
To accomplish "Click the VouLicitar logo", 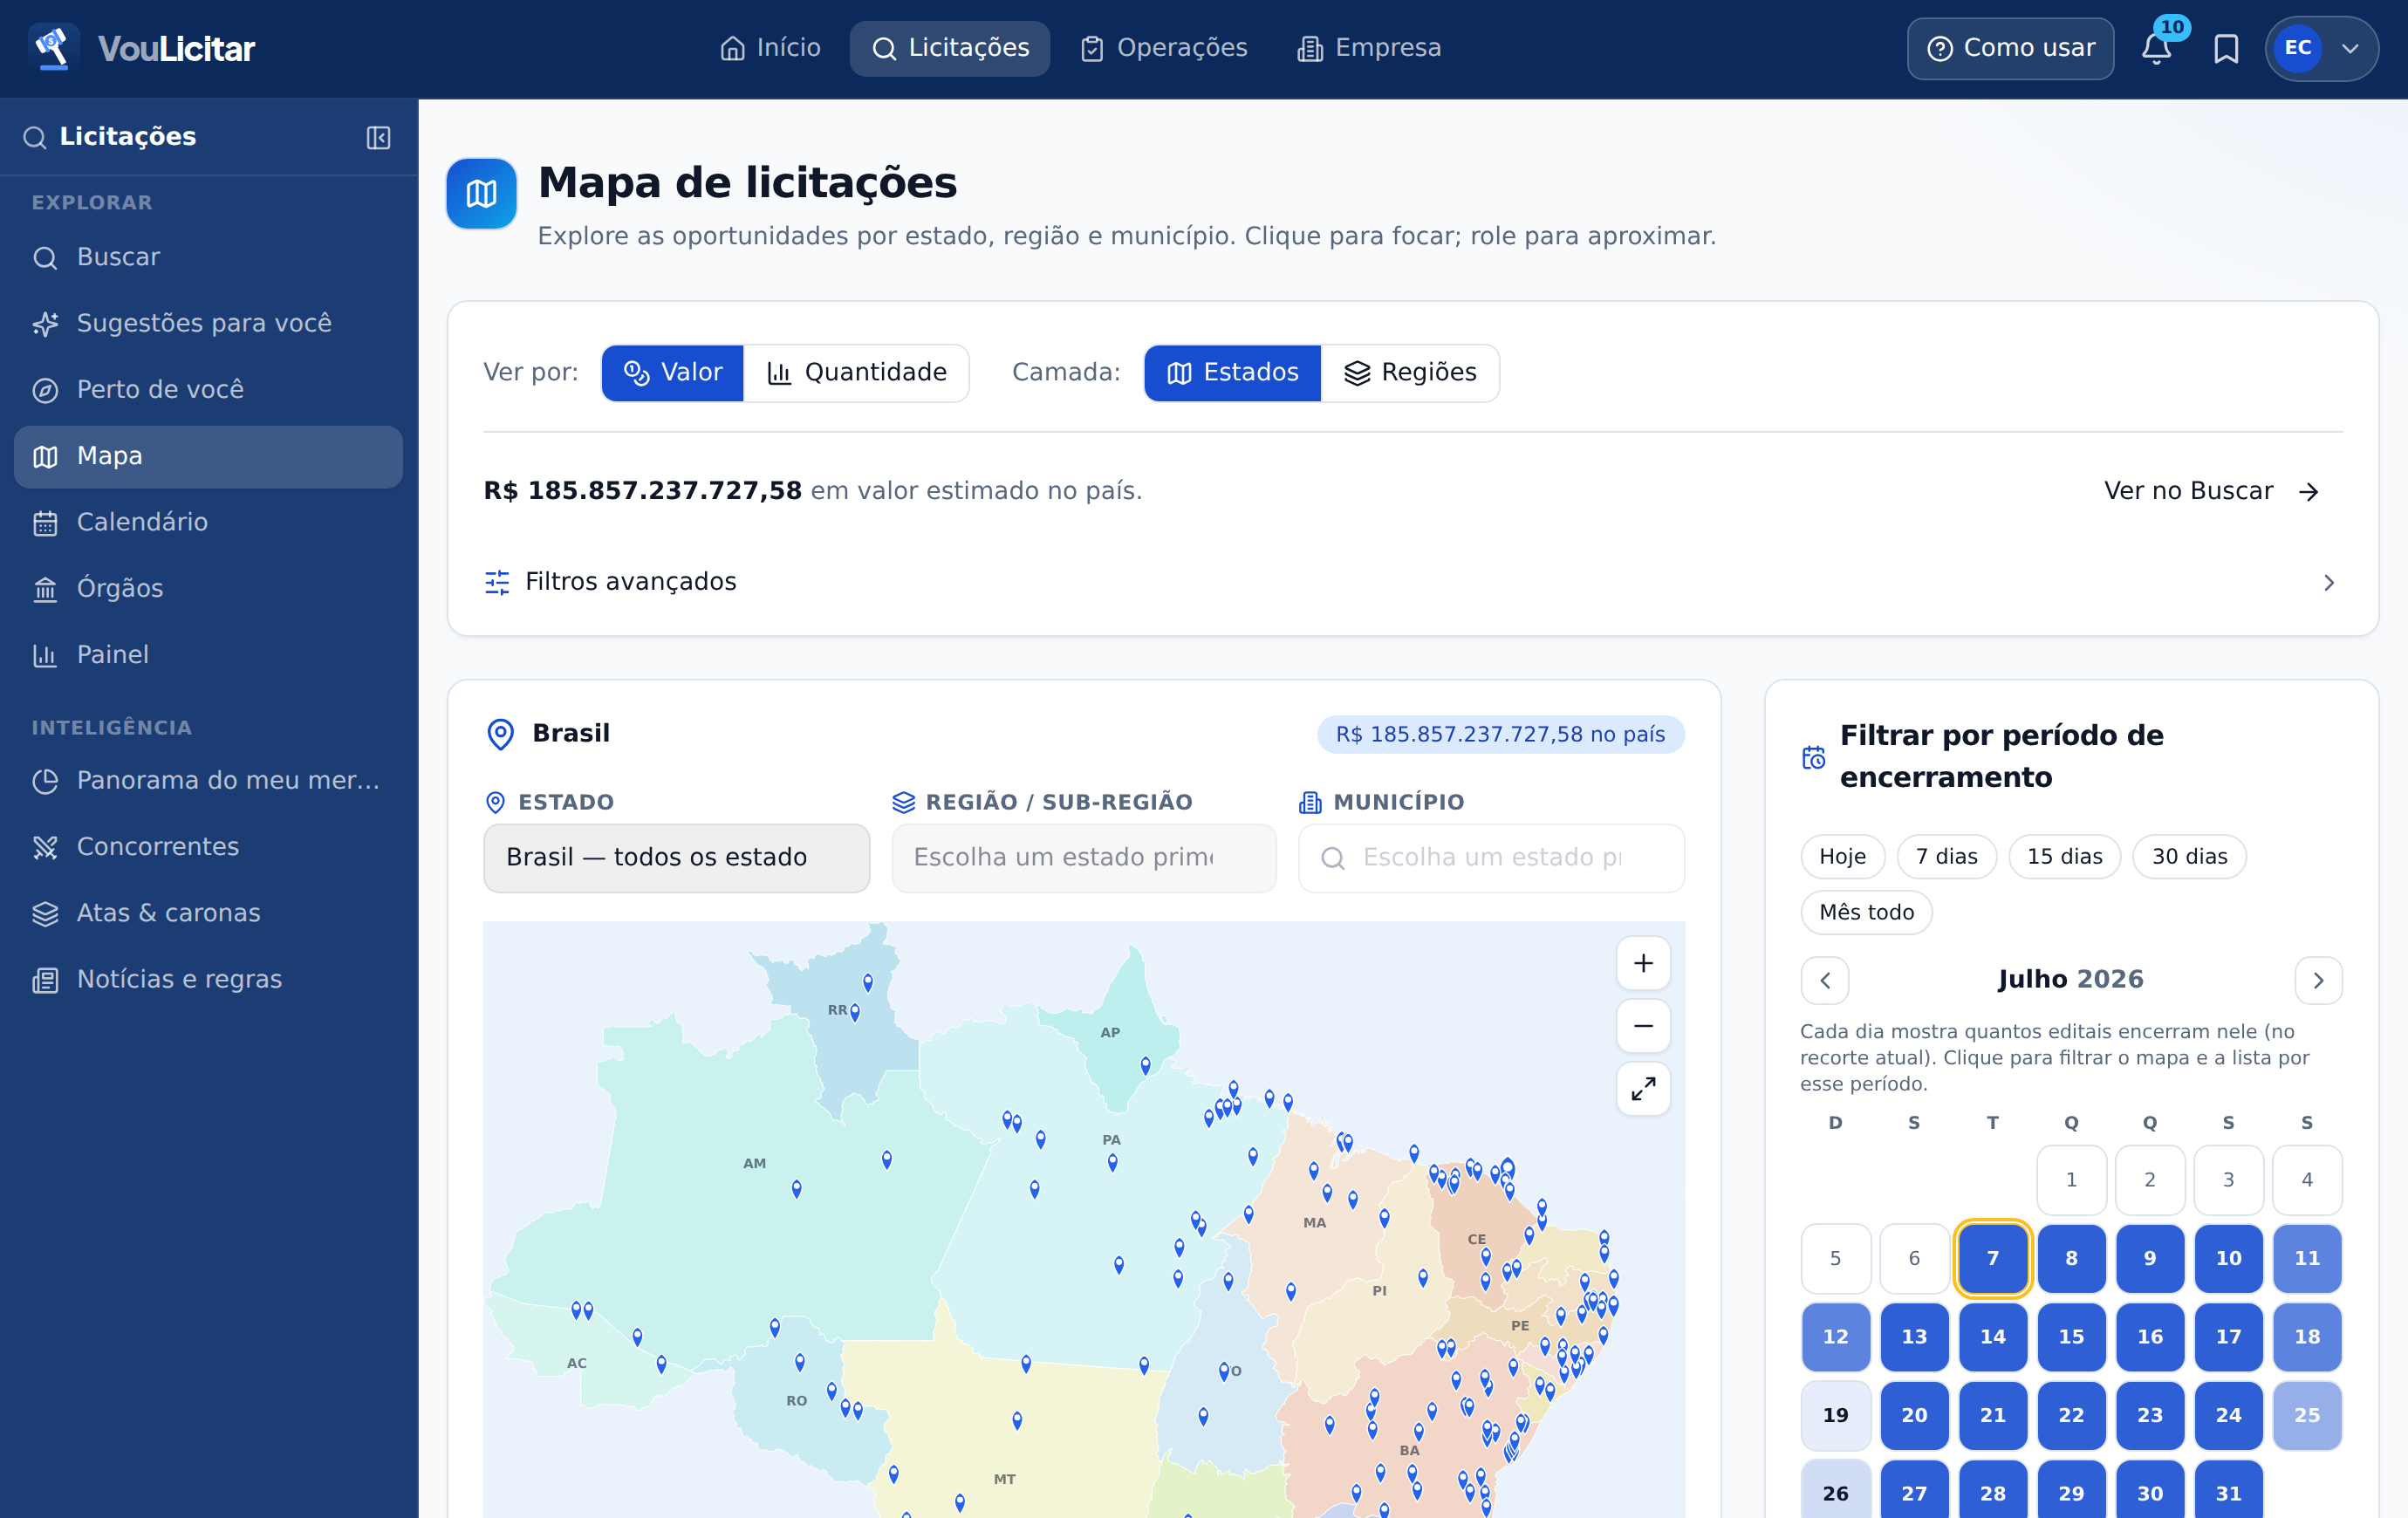I will click(142, 48).
